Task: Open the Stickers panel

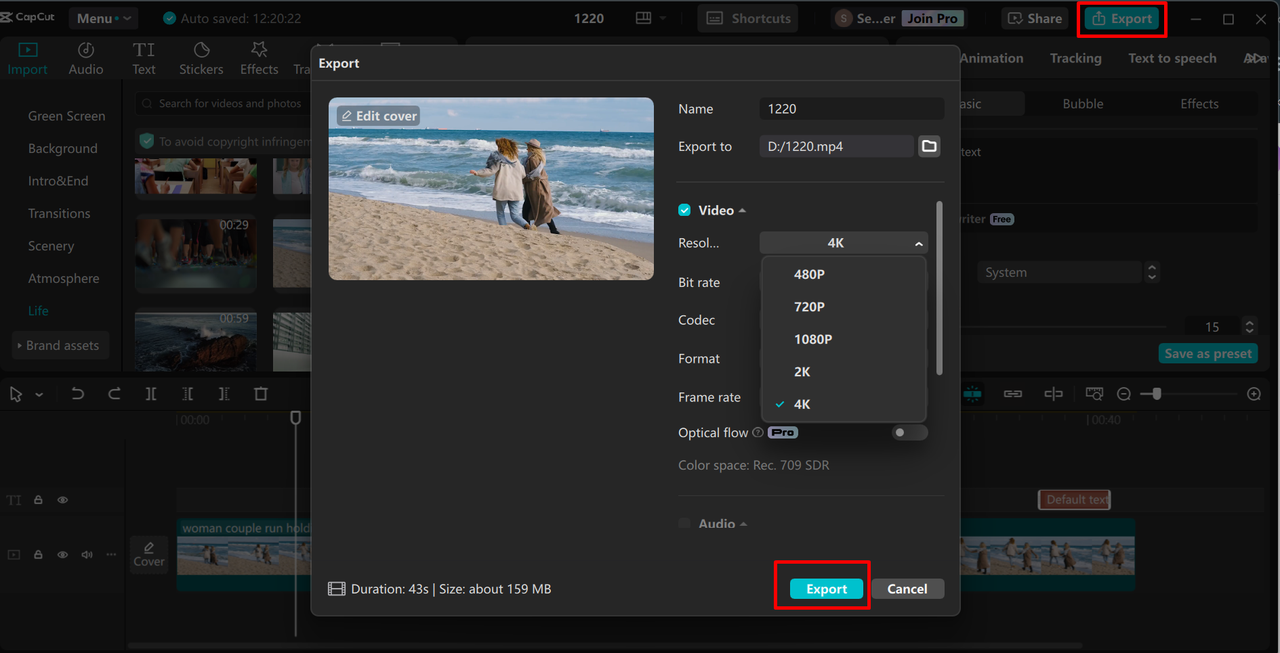Action: coord(201,58)
